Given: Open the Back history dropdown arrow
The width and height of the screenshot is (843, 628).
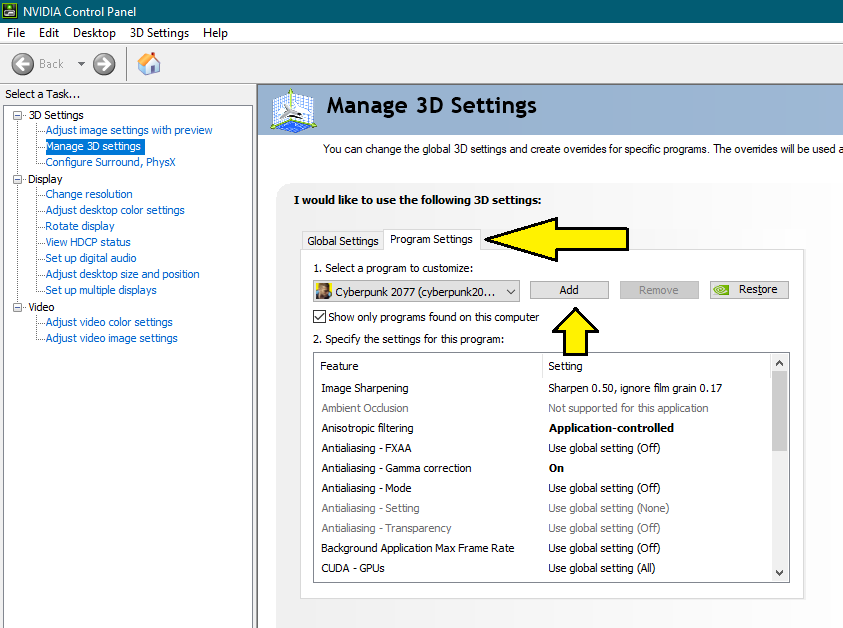Looking at the screenshot, I should point(81,64).
